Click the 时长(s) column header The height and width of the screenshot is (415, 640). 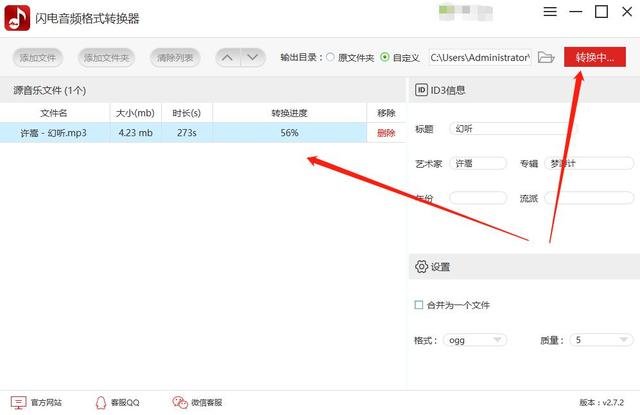pos(187,113)
